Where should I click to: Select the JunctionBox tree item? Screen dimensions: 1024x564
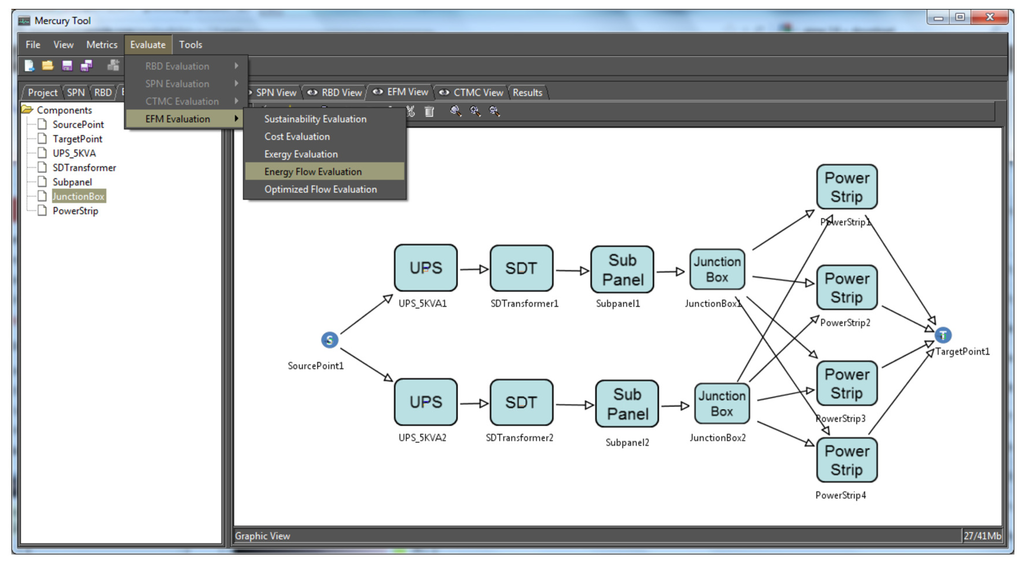(78, 197)
